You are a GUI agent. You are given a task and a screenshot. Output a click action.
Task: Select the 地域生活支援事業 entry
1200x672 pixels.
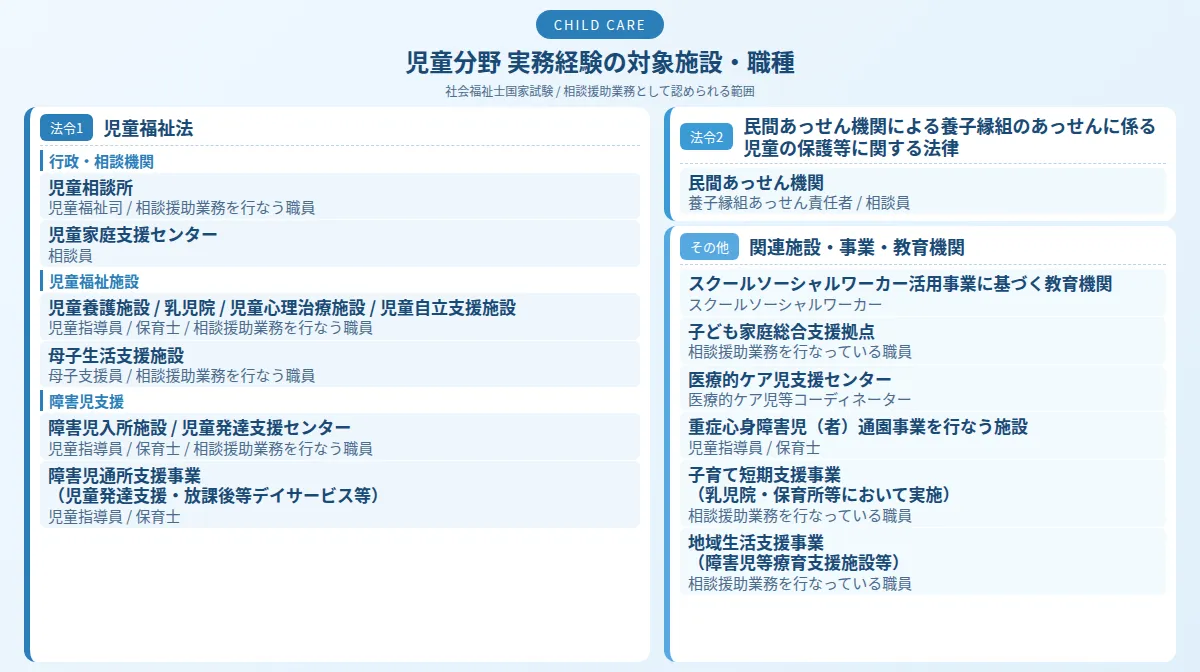[x=923, y=562]
